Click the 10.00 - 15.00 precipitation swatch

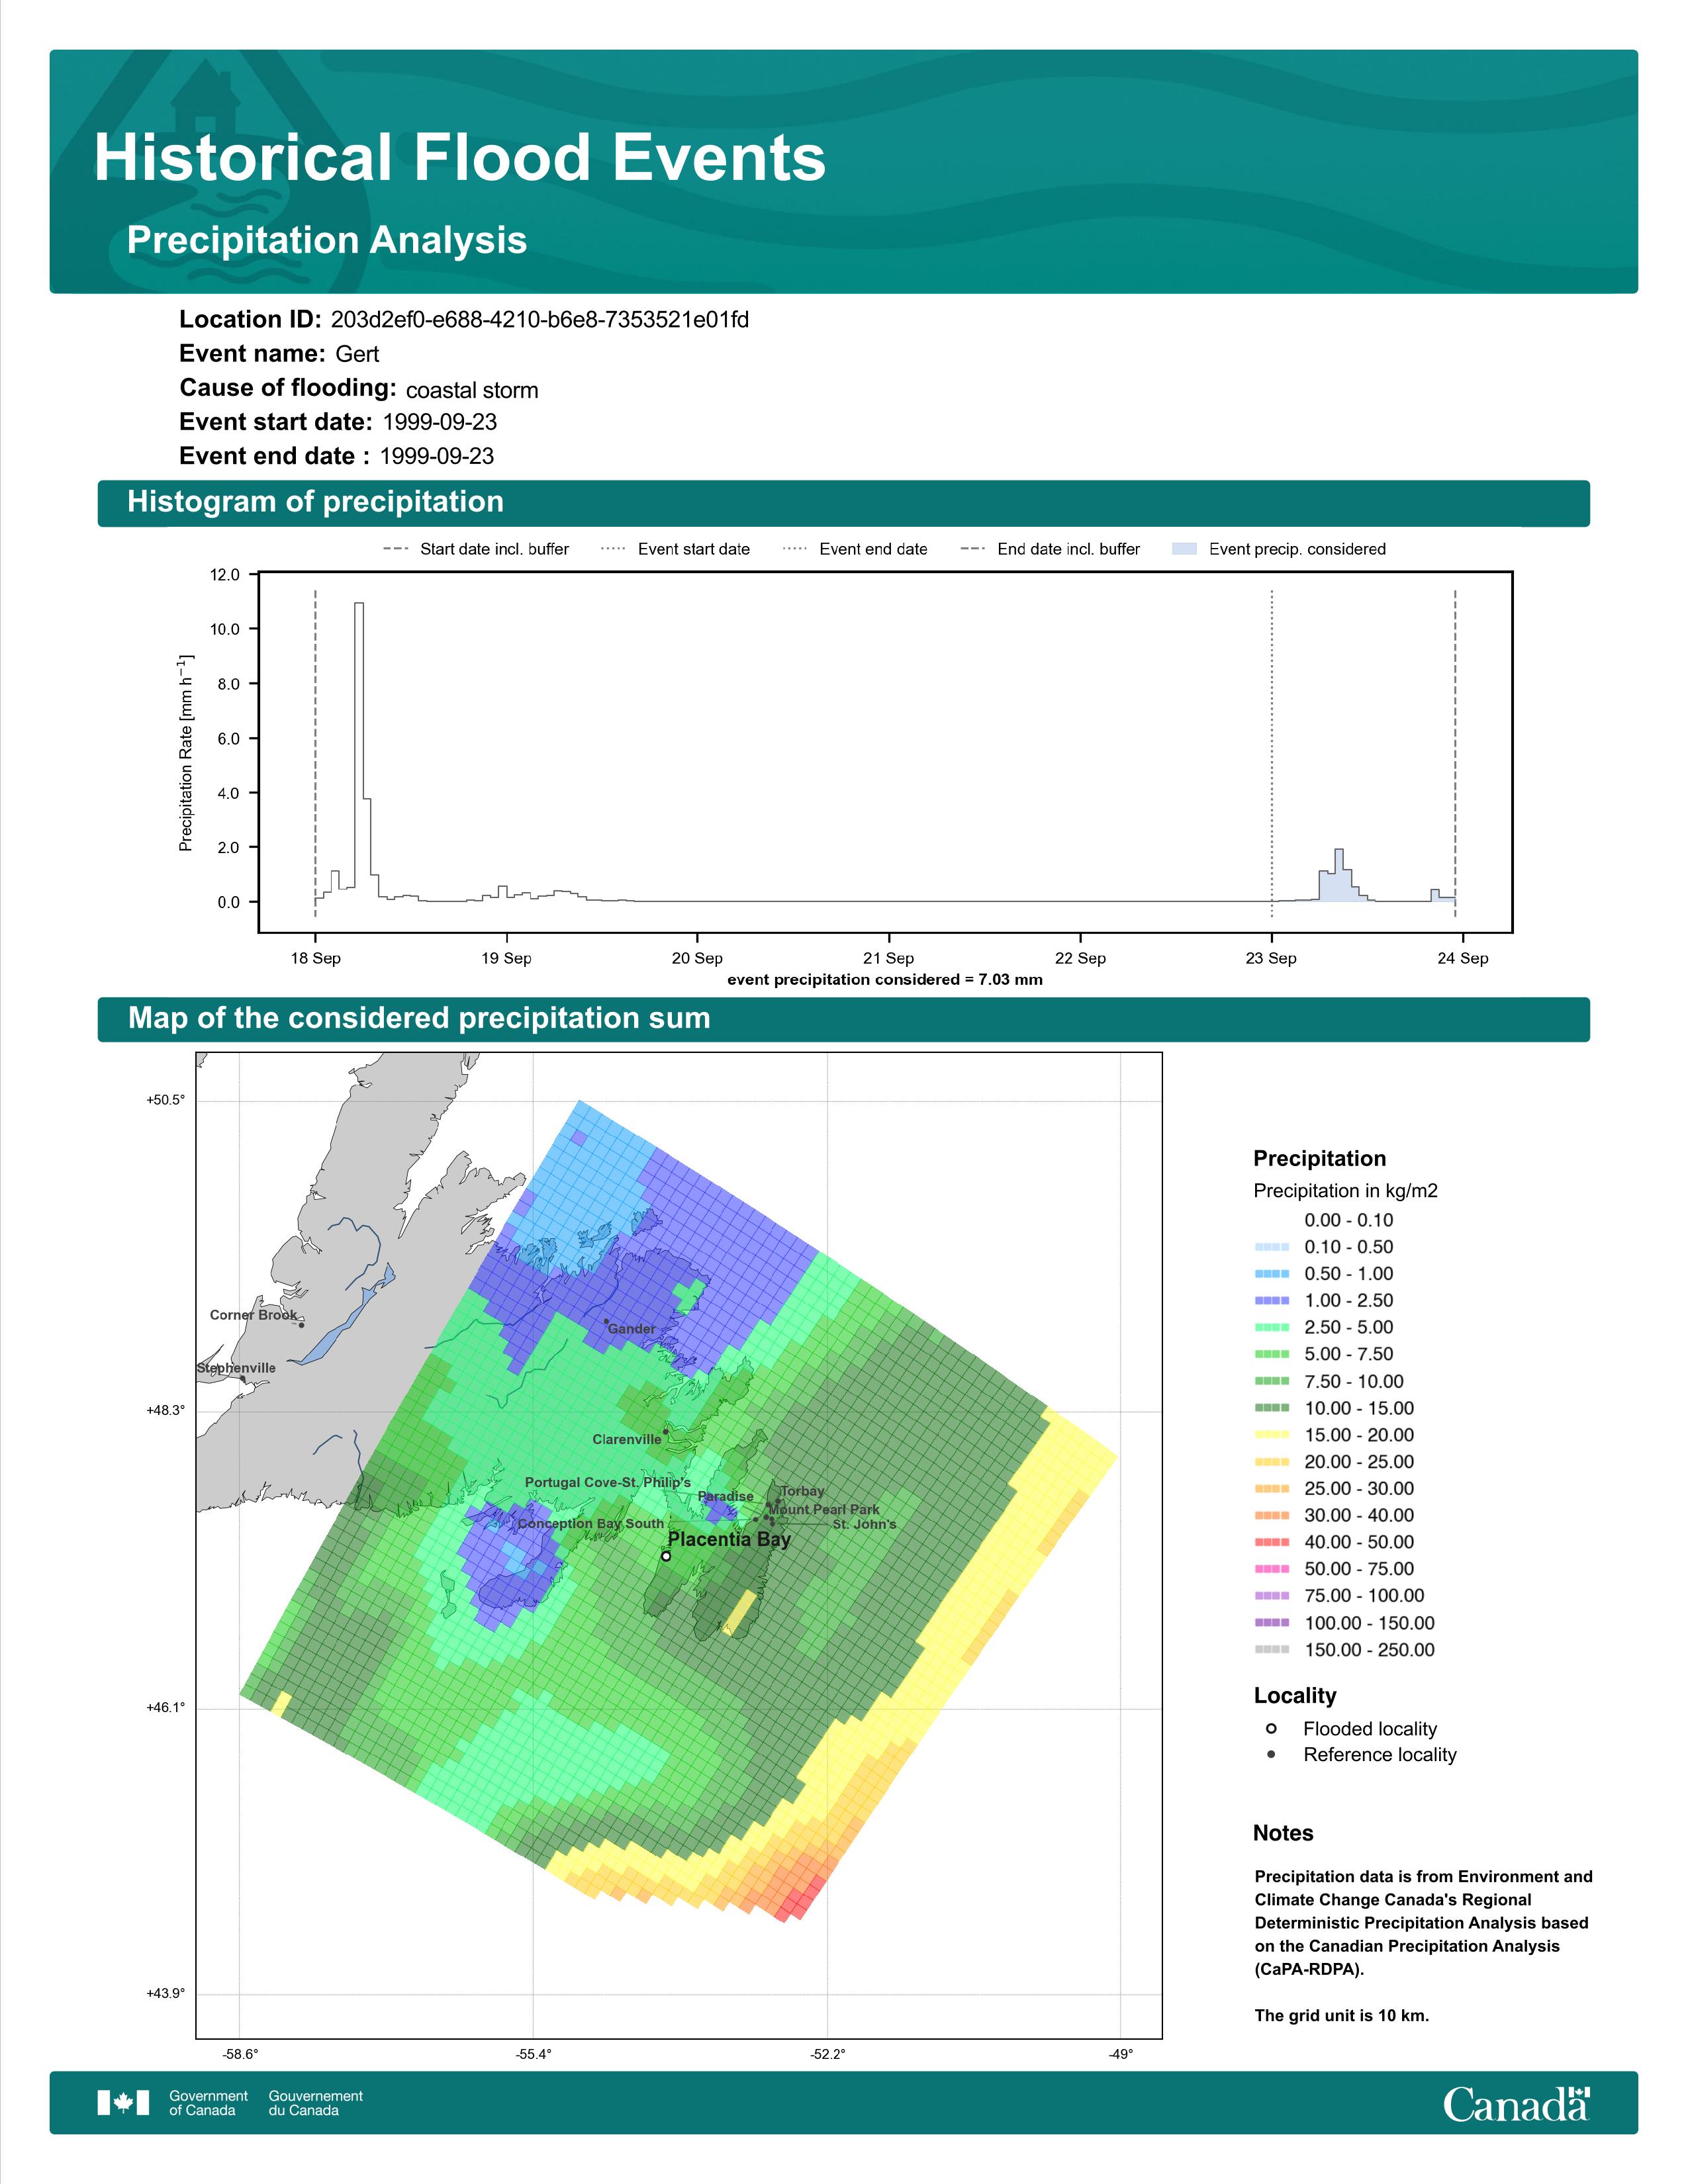[1272, 1408]
